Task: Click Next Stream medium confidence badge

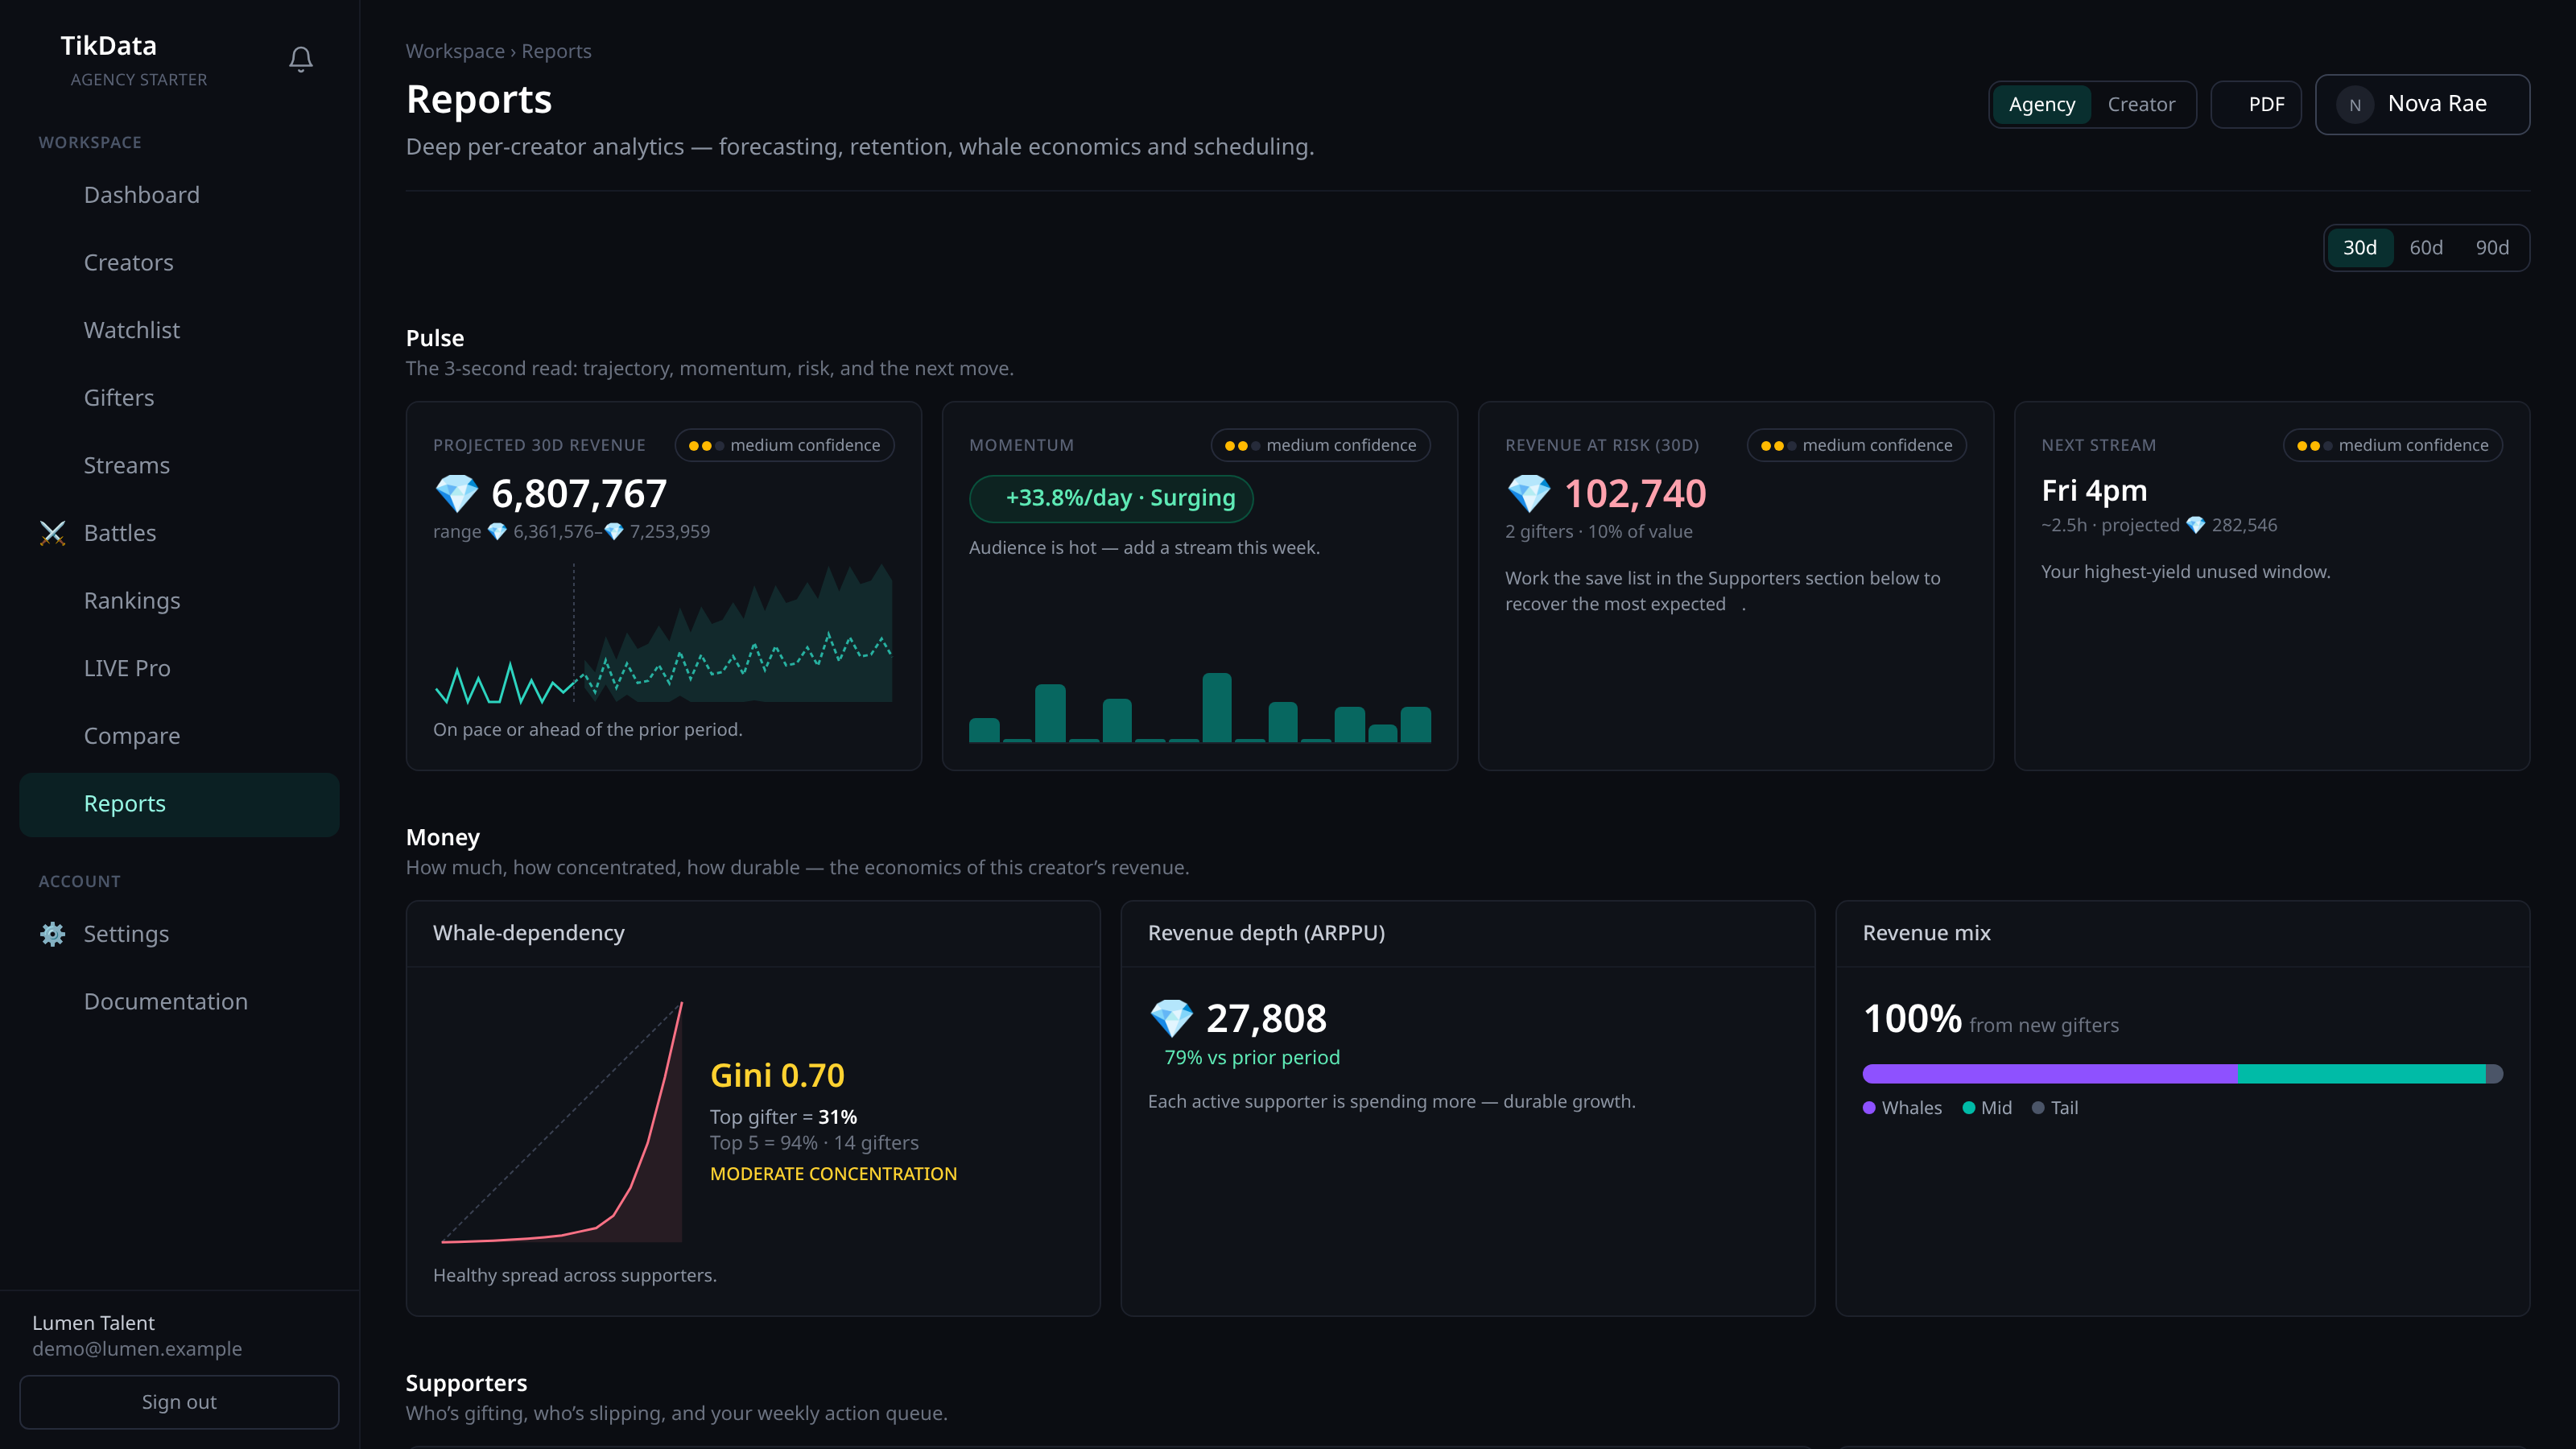Action: [x=2392, y=445]
